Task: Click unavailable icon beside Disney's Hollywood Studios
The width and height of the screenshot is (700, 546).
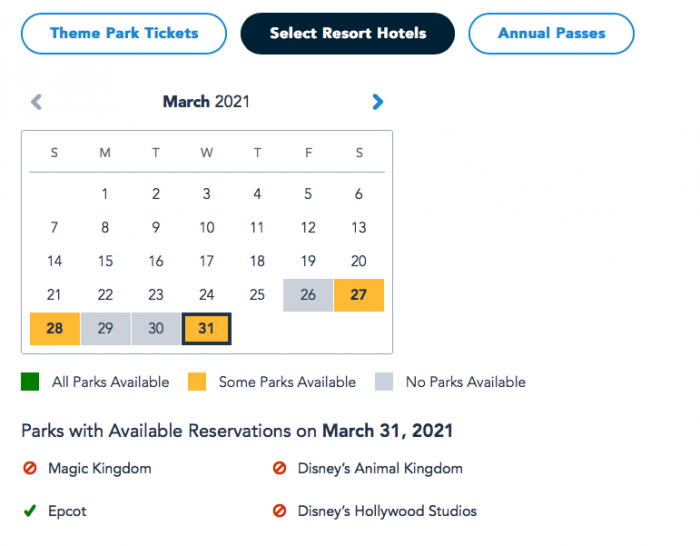Action: (279, 511)
